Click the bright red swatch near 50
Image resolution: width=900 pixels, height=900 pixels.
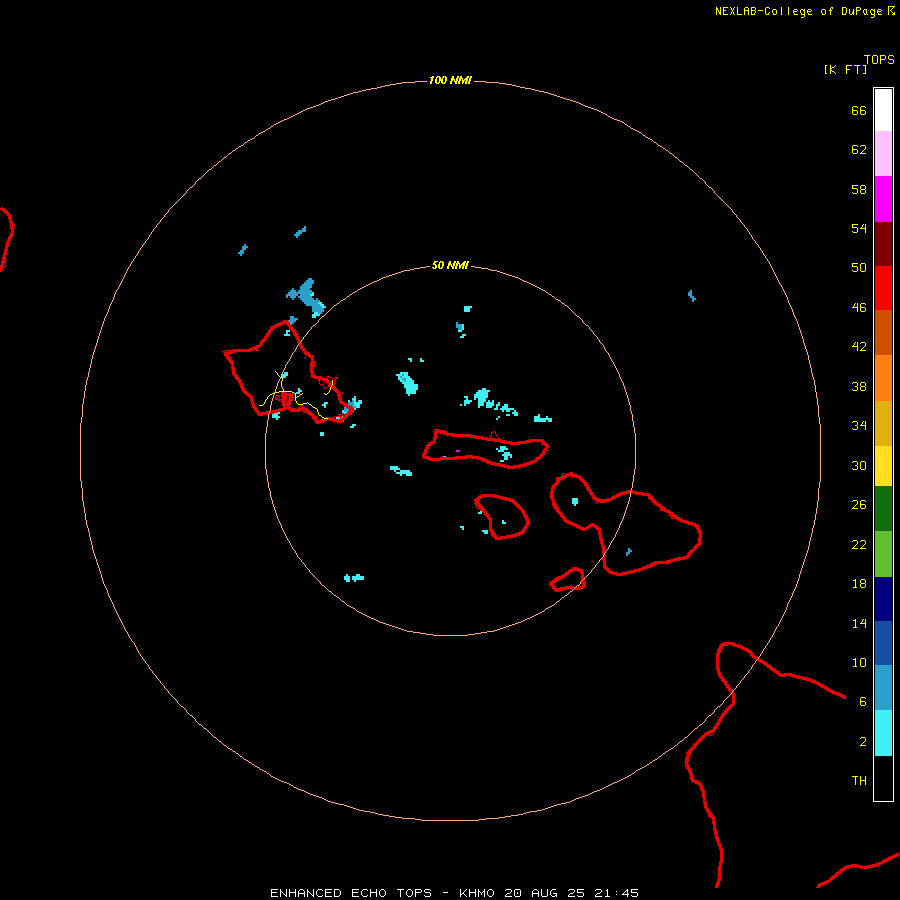click(x=883, y=288)
